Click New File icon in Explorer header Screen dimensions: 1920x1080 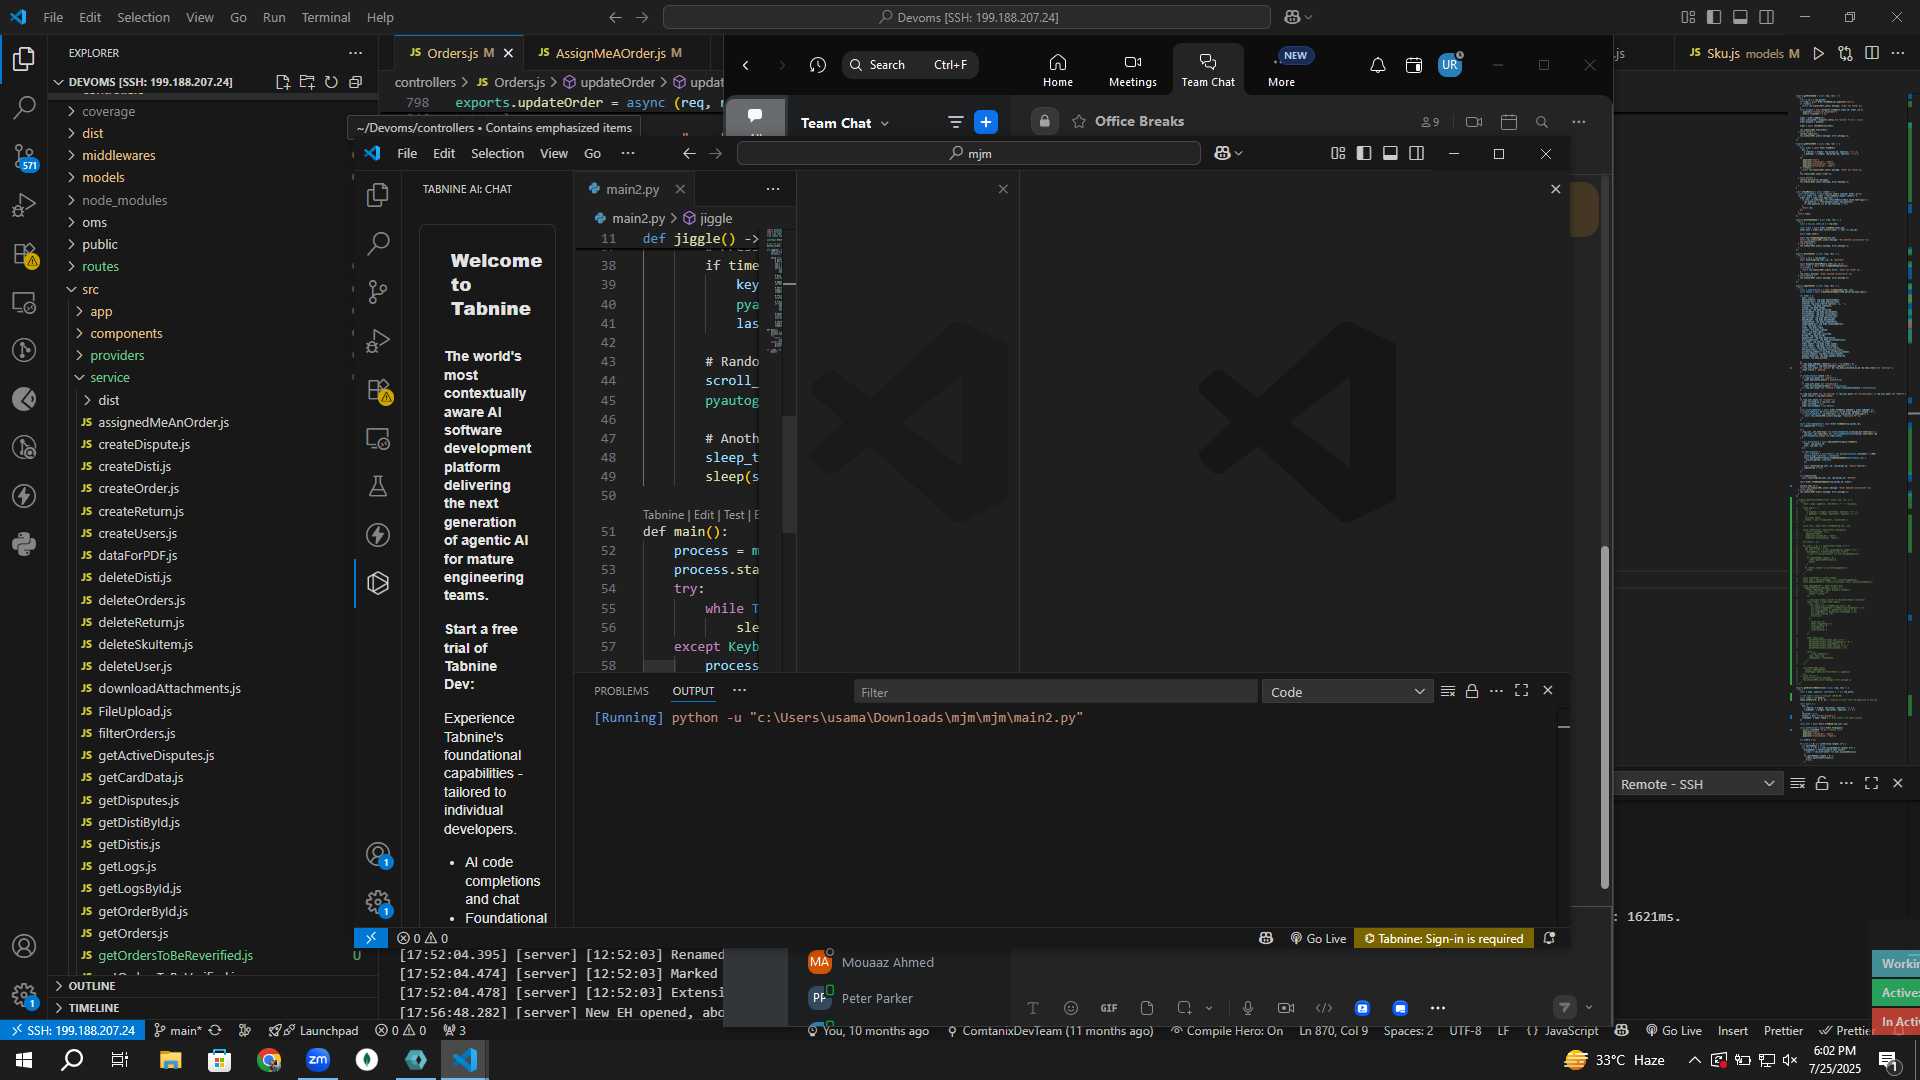pos(283,82)
